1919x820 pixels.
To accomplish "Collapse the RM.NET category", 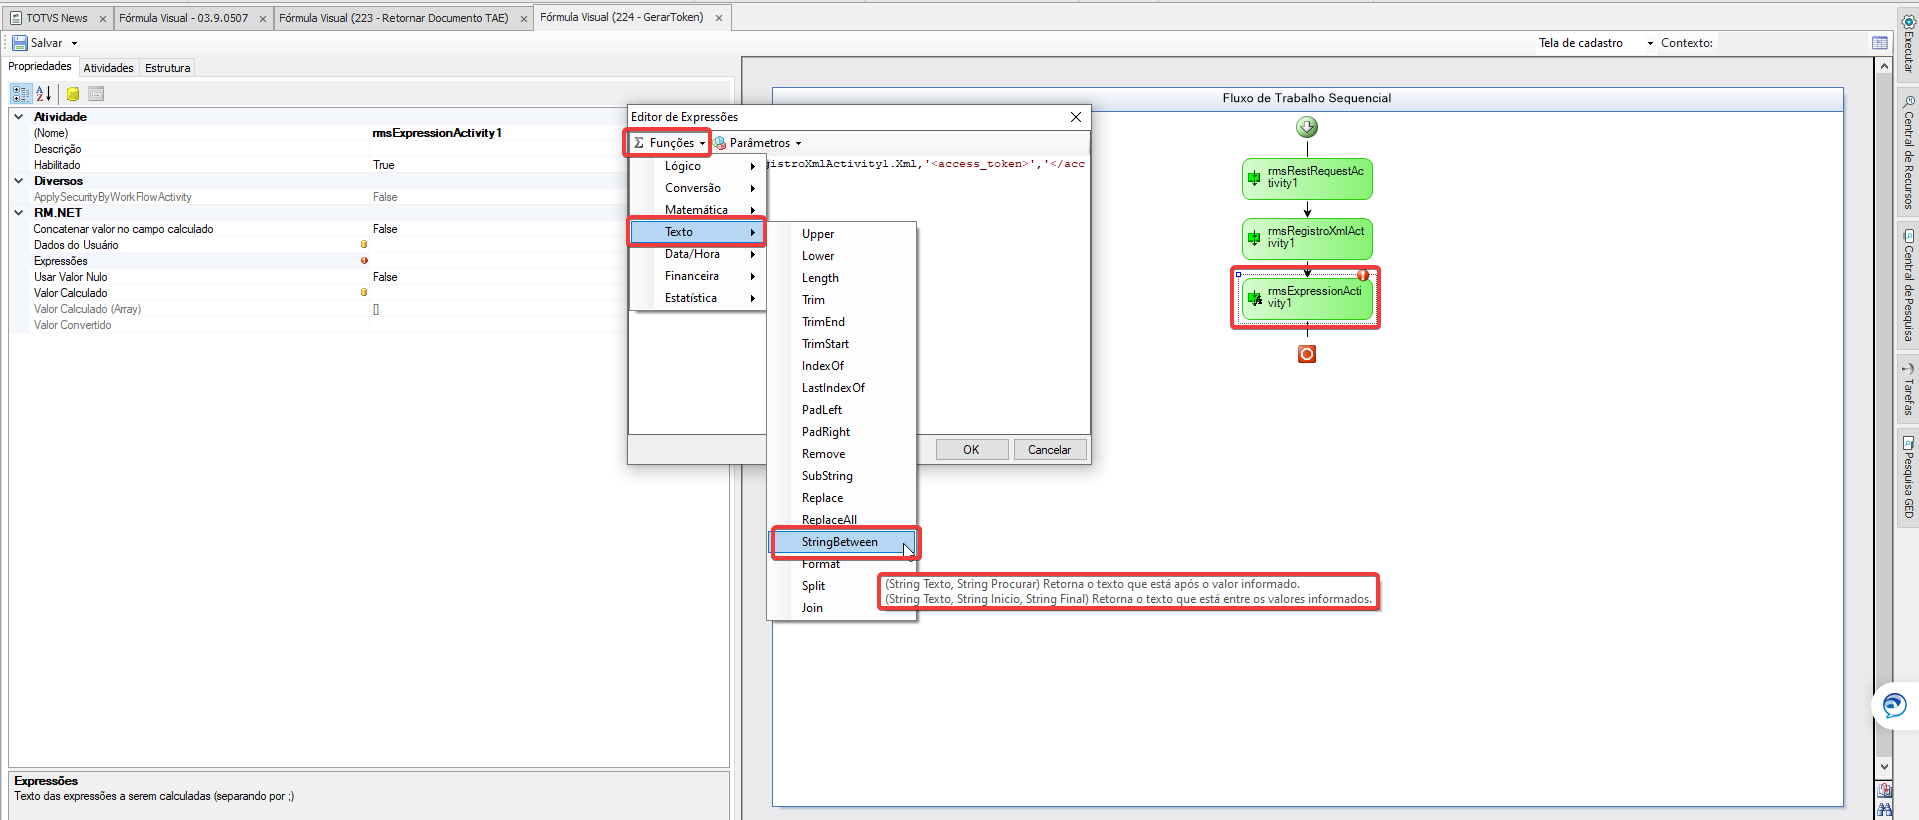I will tap(18, 213).
